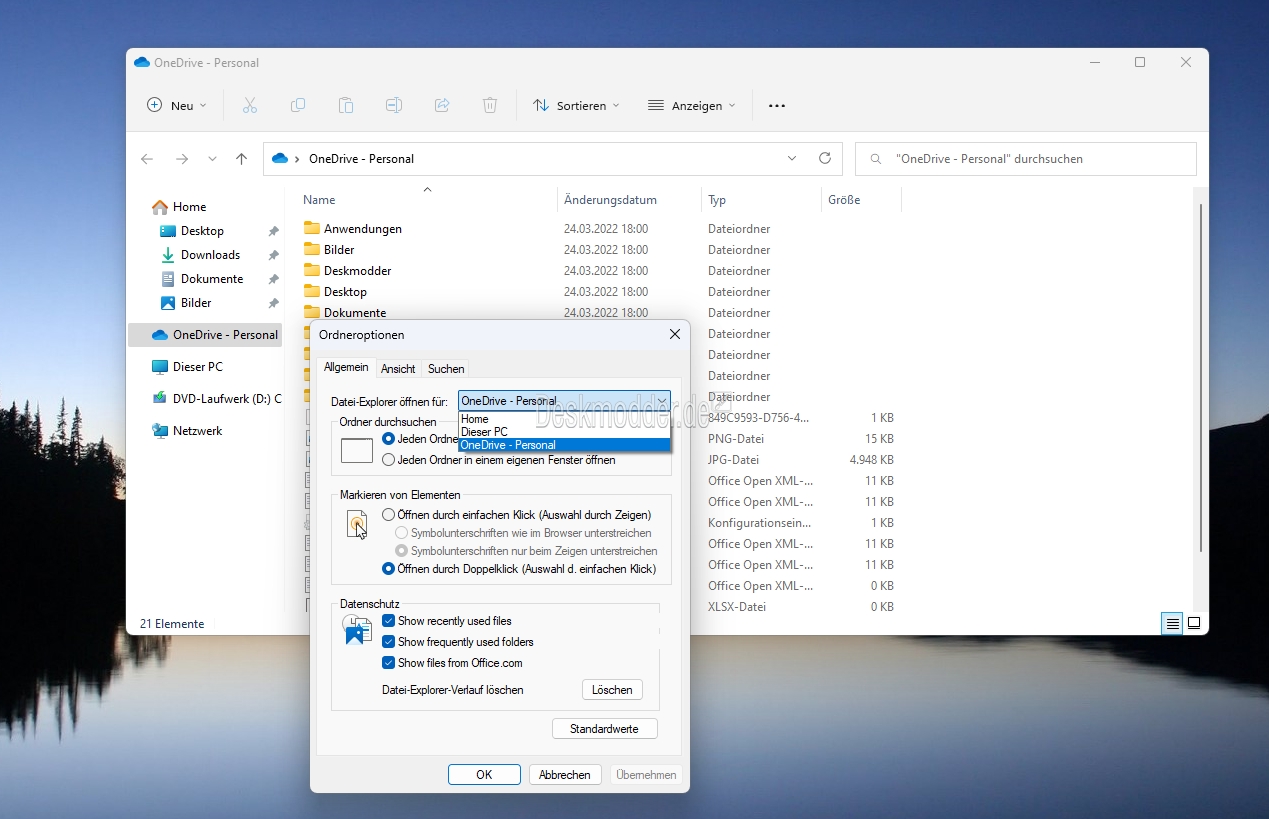
Task: Click the Standardwerte button
Action: point(604,729)
